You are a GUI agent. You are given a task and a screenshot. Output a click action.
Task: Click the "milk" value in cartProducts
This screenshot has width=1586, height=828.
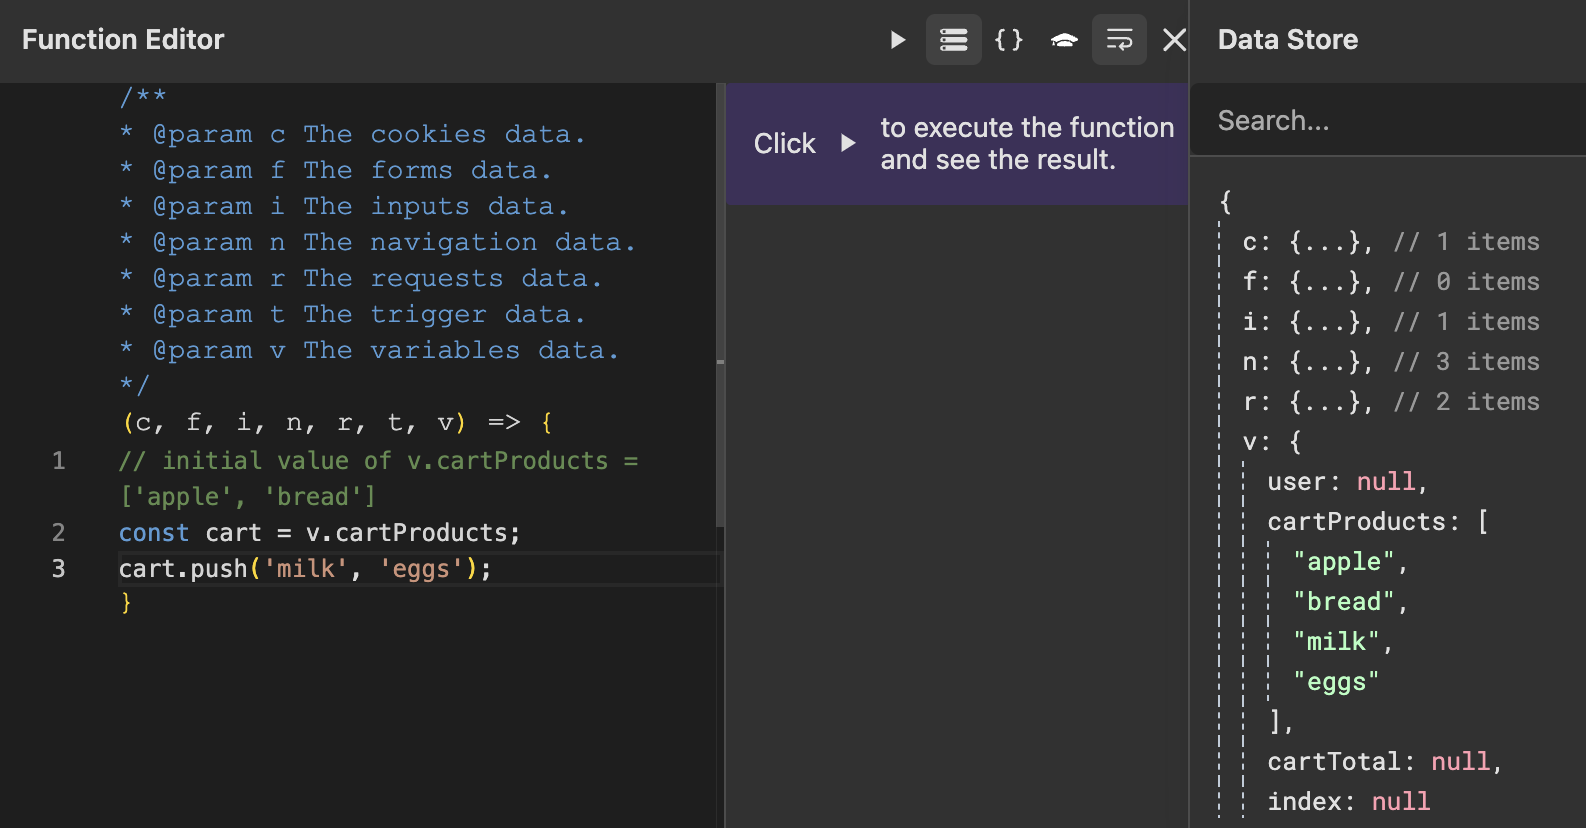coord(1336,642)
